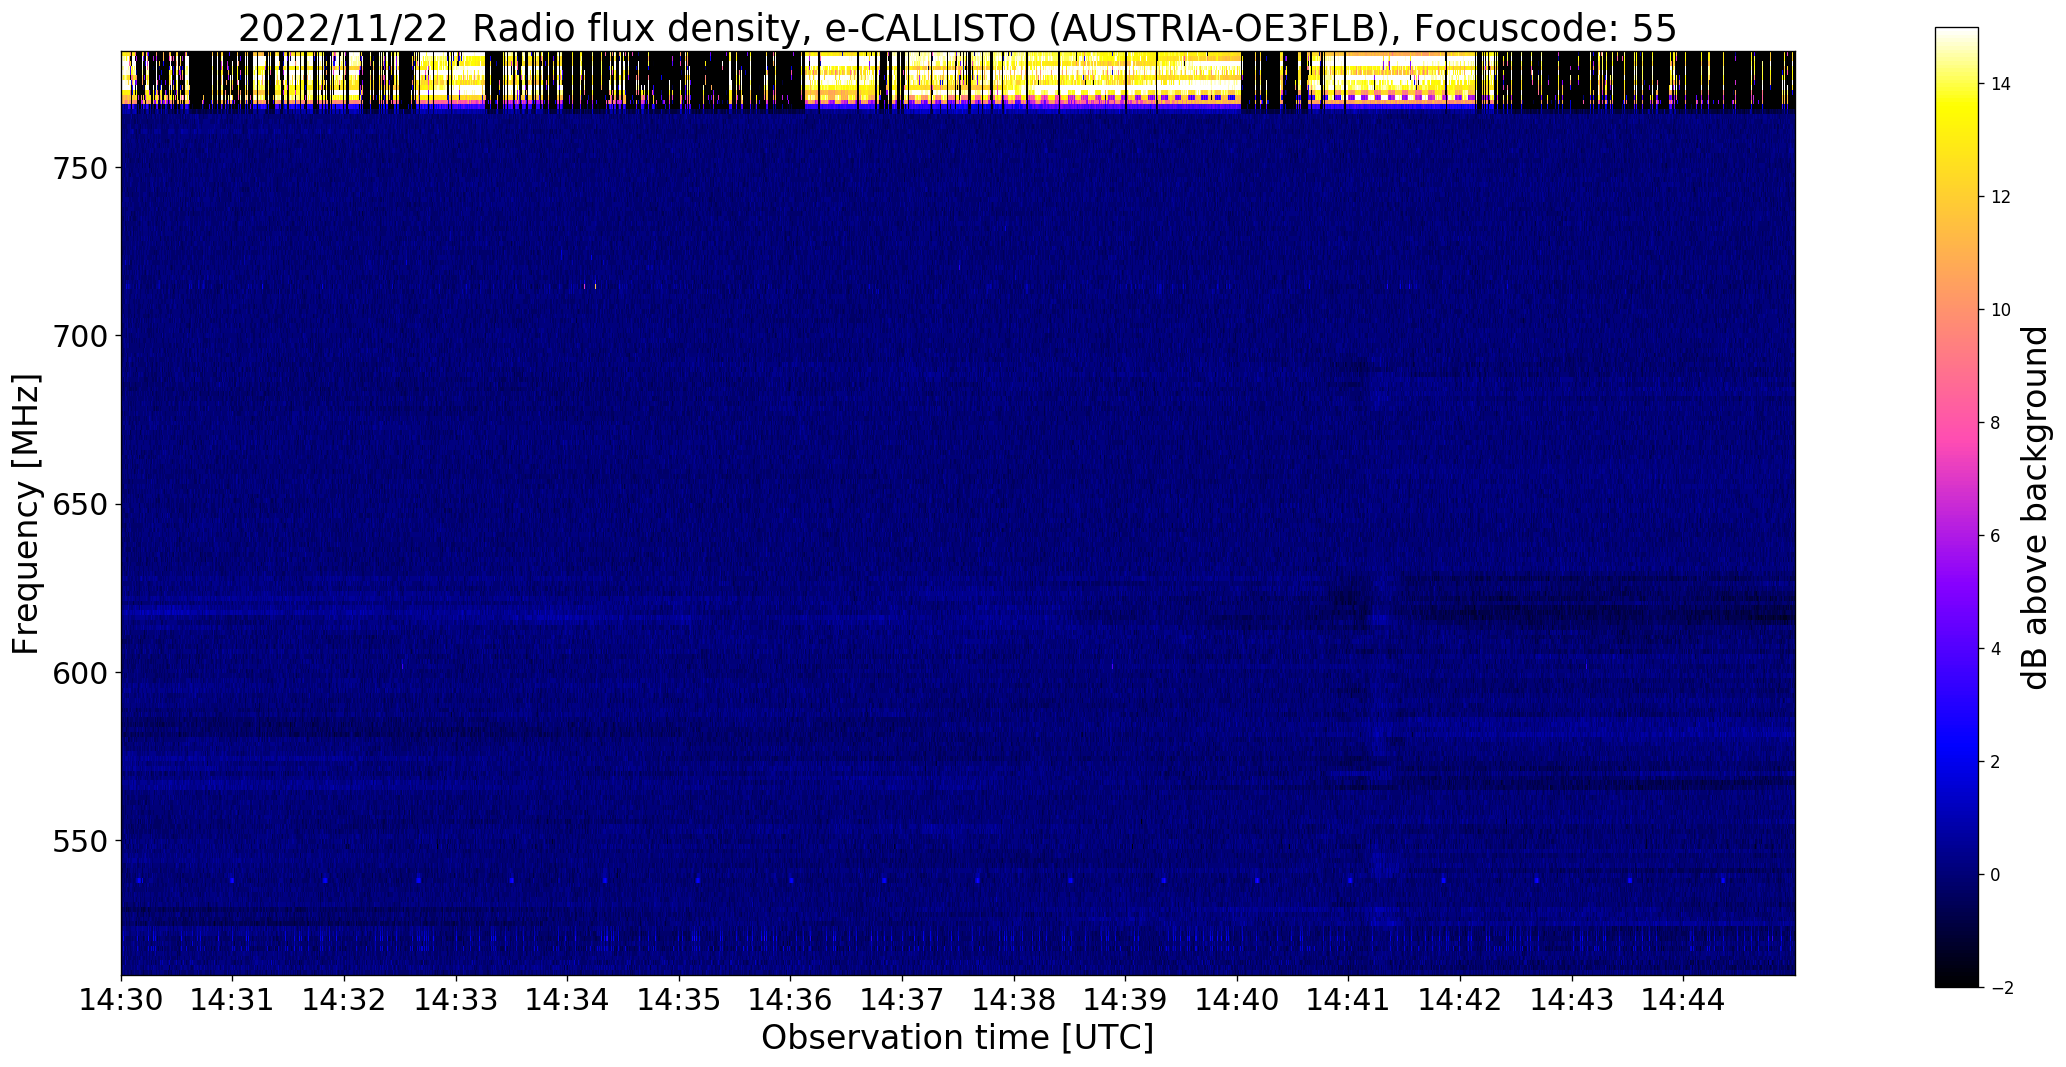Click the 14:30 time tick label
This screenshot has width=2066, height=1067.
tap(121, 1000)
